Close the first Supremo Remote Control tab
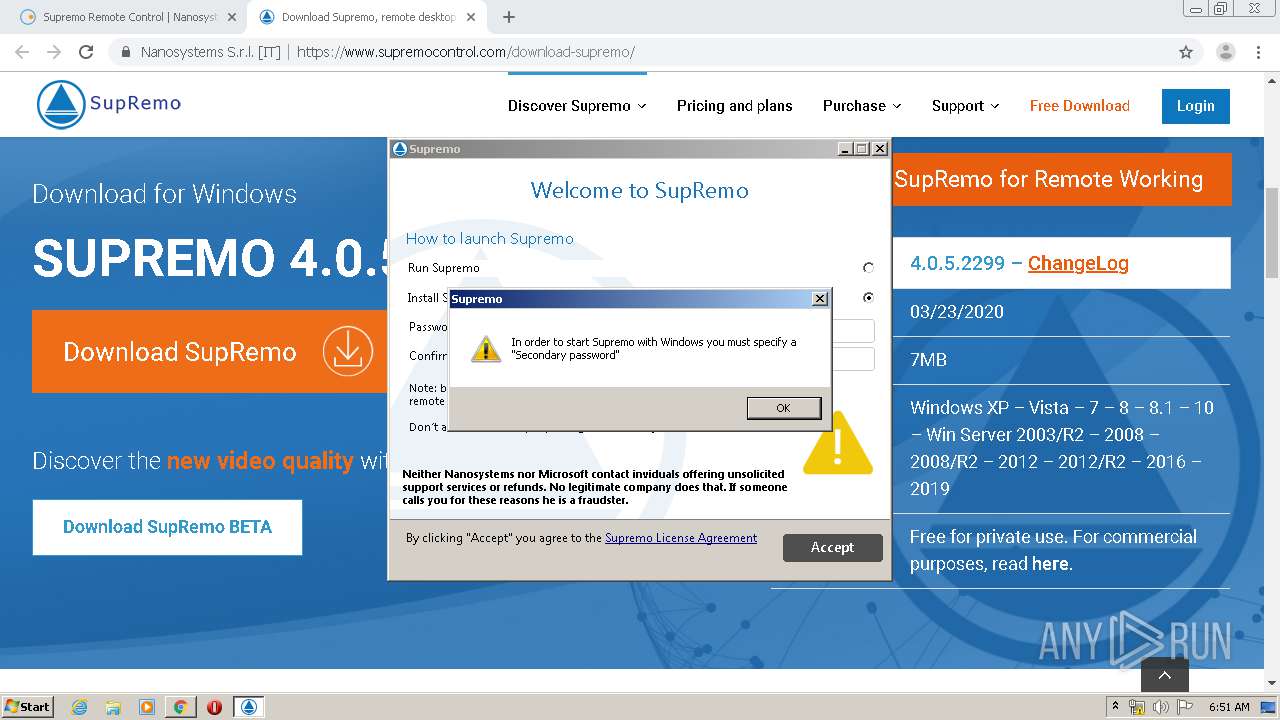The image size is (1280, 720). (232, 17)
